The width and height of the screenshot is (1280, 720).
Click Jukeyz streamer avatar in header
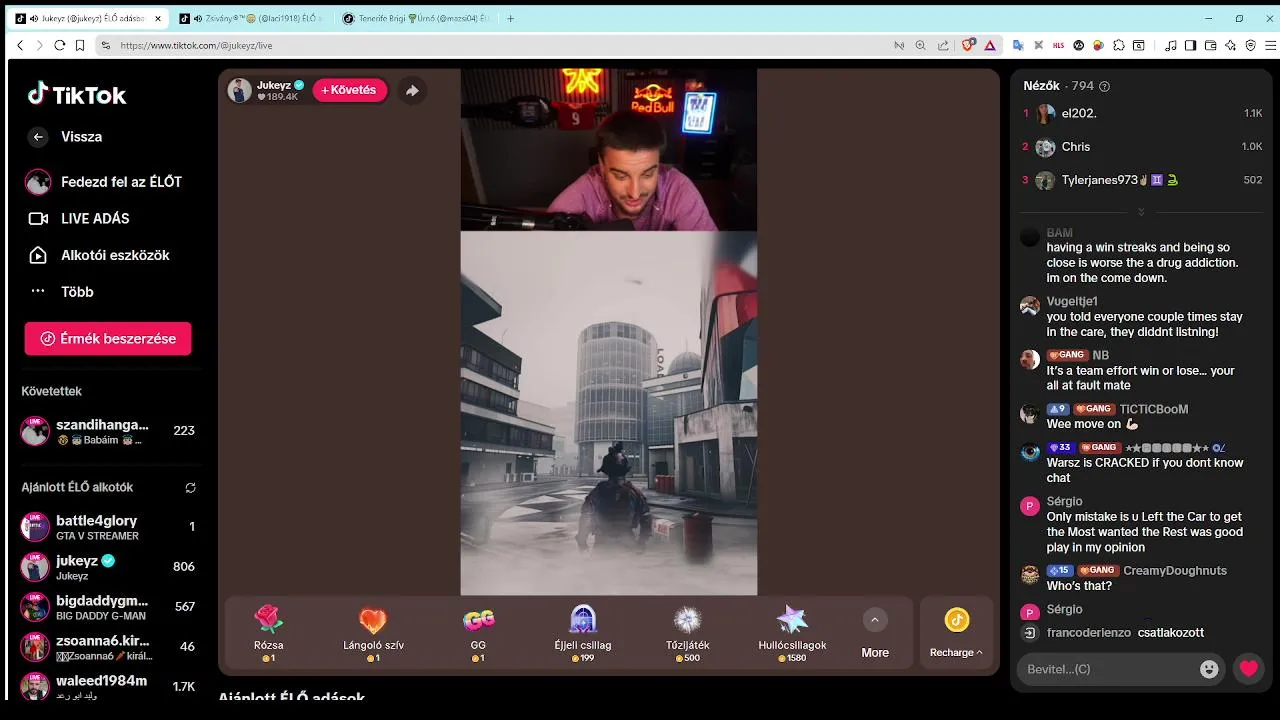239,90
